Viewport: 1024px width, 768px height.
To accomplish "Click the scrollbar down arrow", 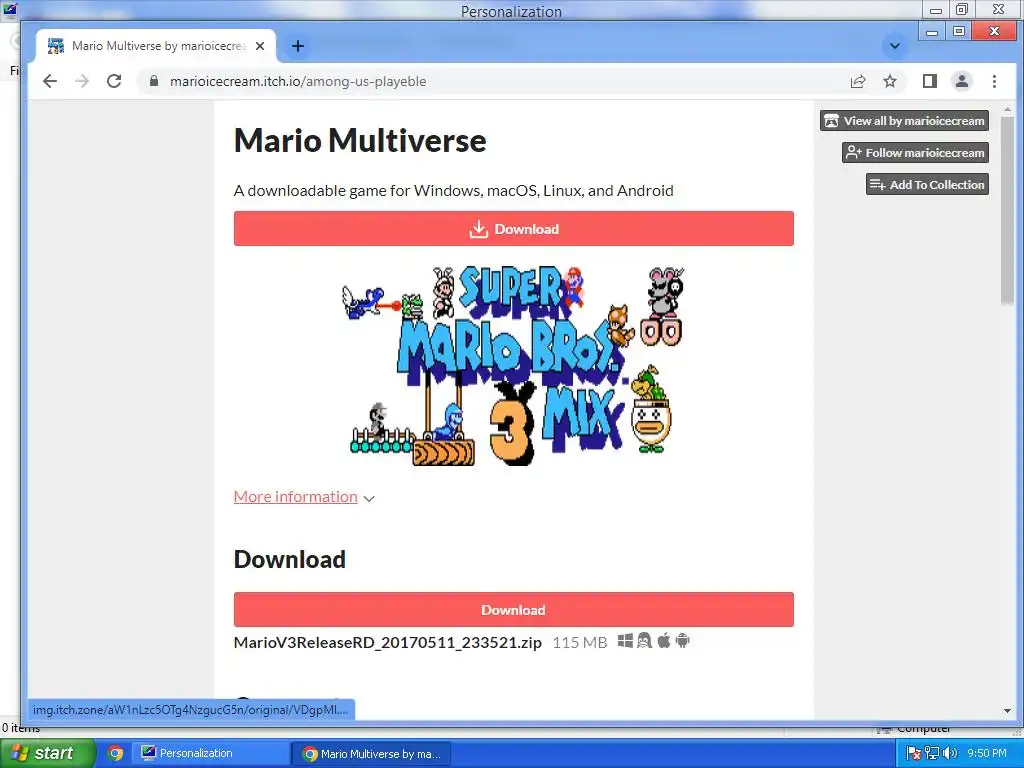I will 1007,711.
